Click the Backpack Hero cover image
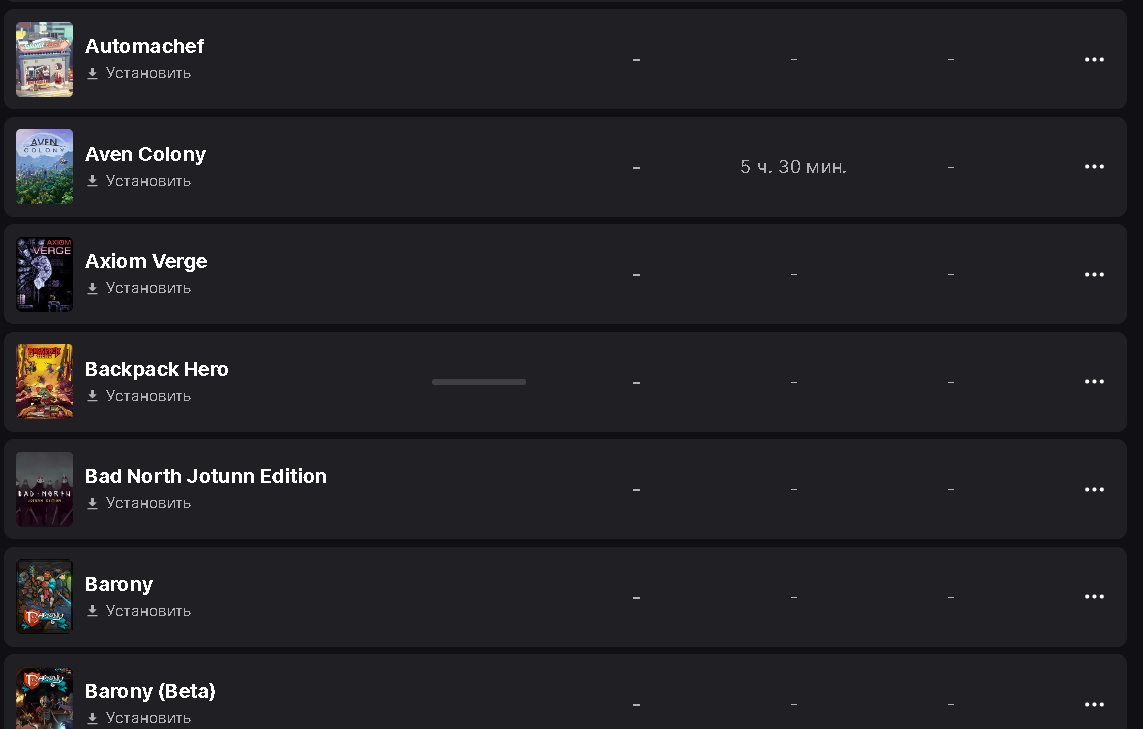This screenshot has width=1143, height=729. click(45, 382)
